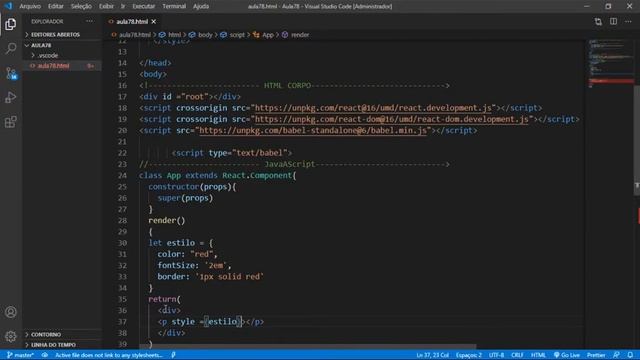The image size is (640, 360).
Task: Click Ln 37 Col cursor position indicator
Action: pyautogui.click(x=433, y=355)
